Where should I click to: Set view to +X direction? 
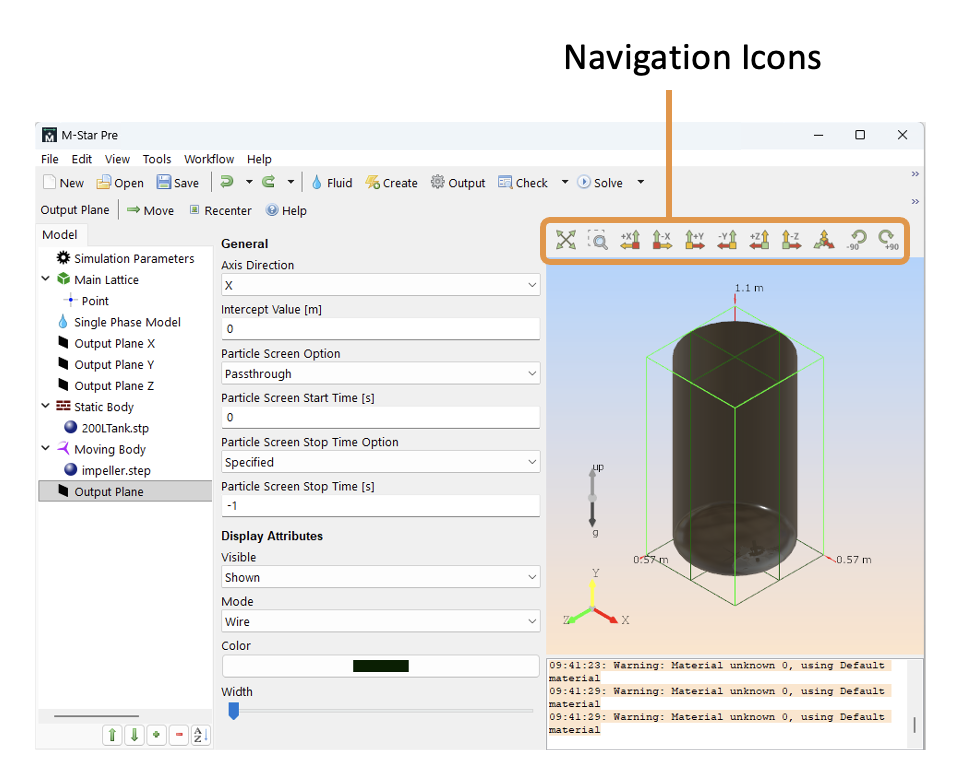coord(630,240)
